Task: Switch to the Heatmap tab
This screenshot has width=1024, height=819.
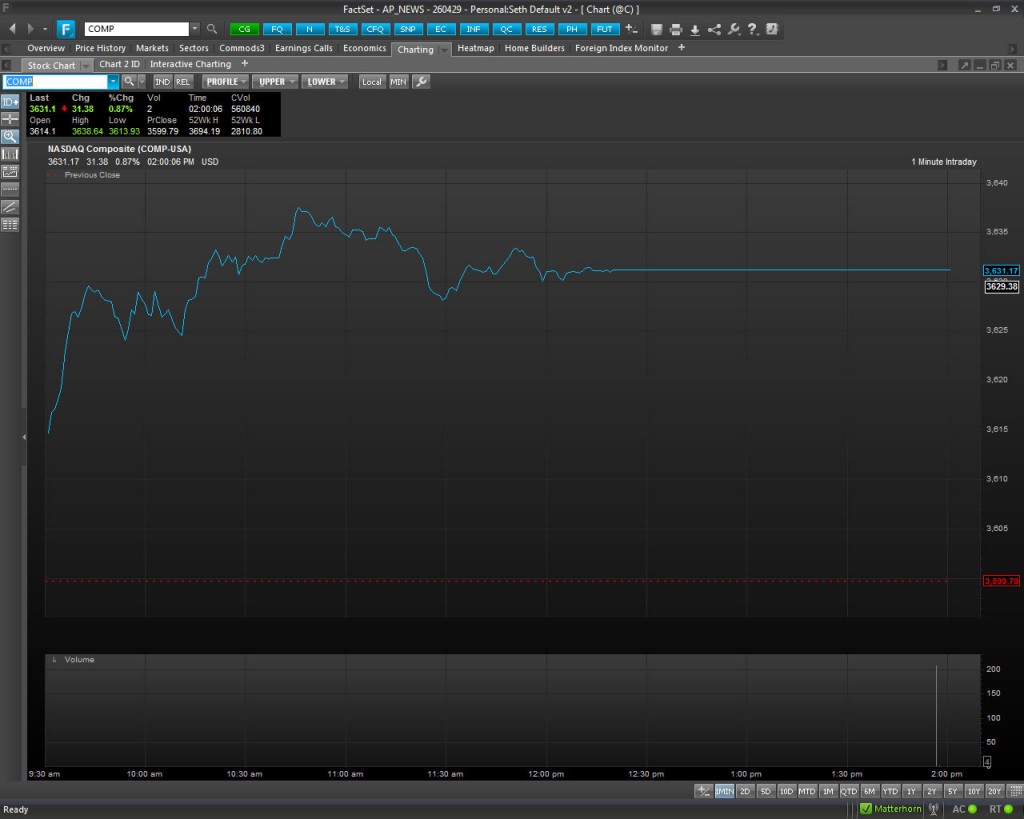Action: (475, 48)
